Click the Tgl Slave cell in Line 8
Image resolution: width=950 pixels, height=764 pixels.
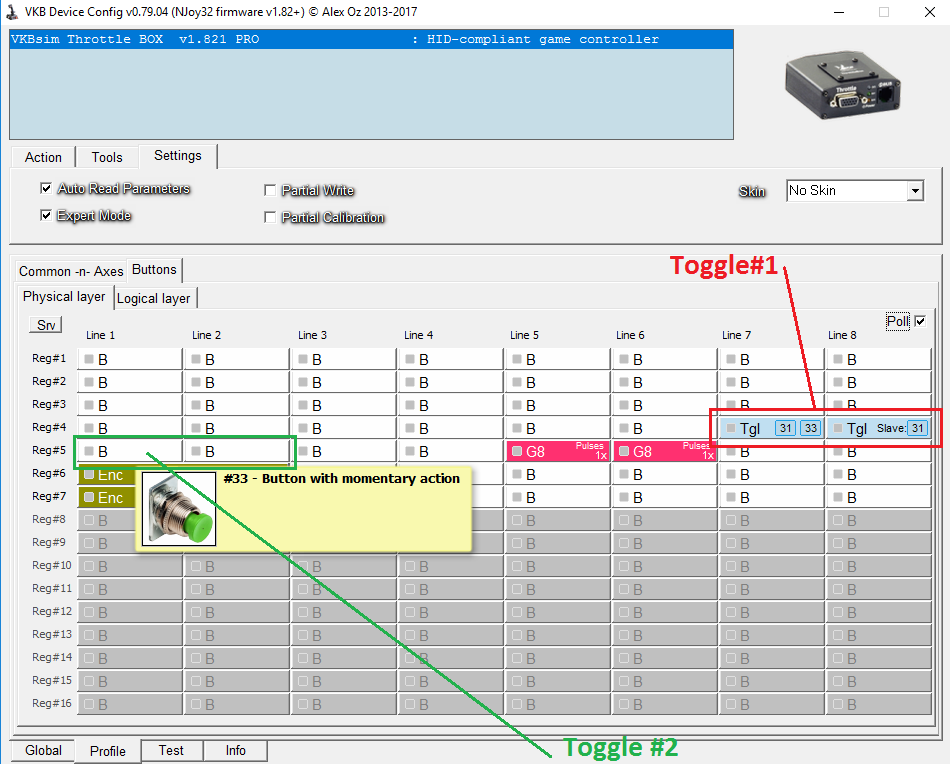879,428
